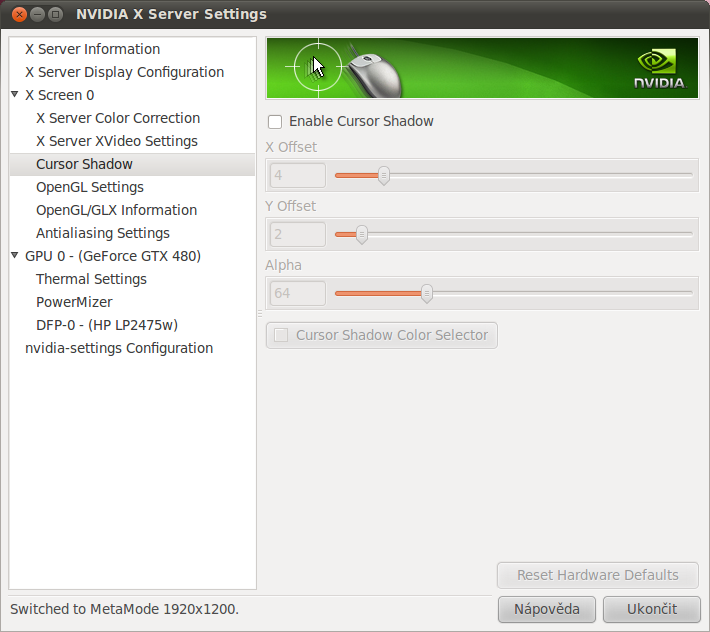Open X Server Color Correction
The height and width of the screenshot is (632, 710).
tap(118, 118)
